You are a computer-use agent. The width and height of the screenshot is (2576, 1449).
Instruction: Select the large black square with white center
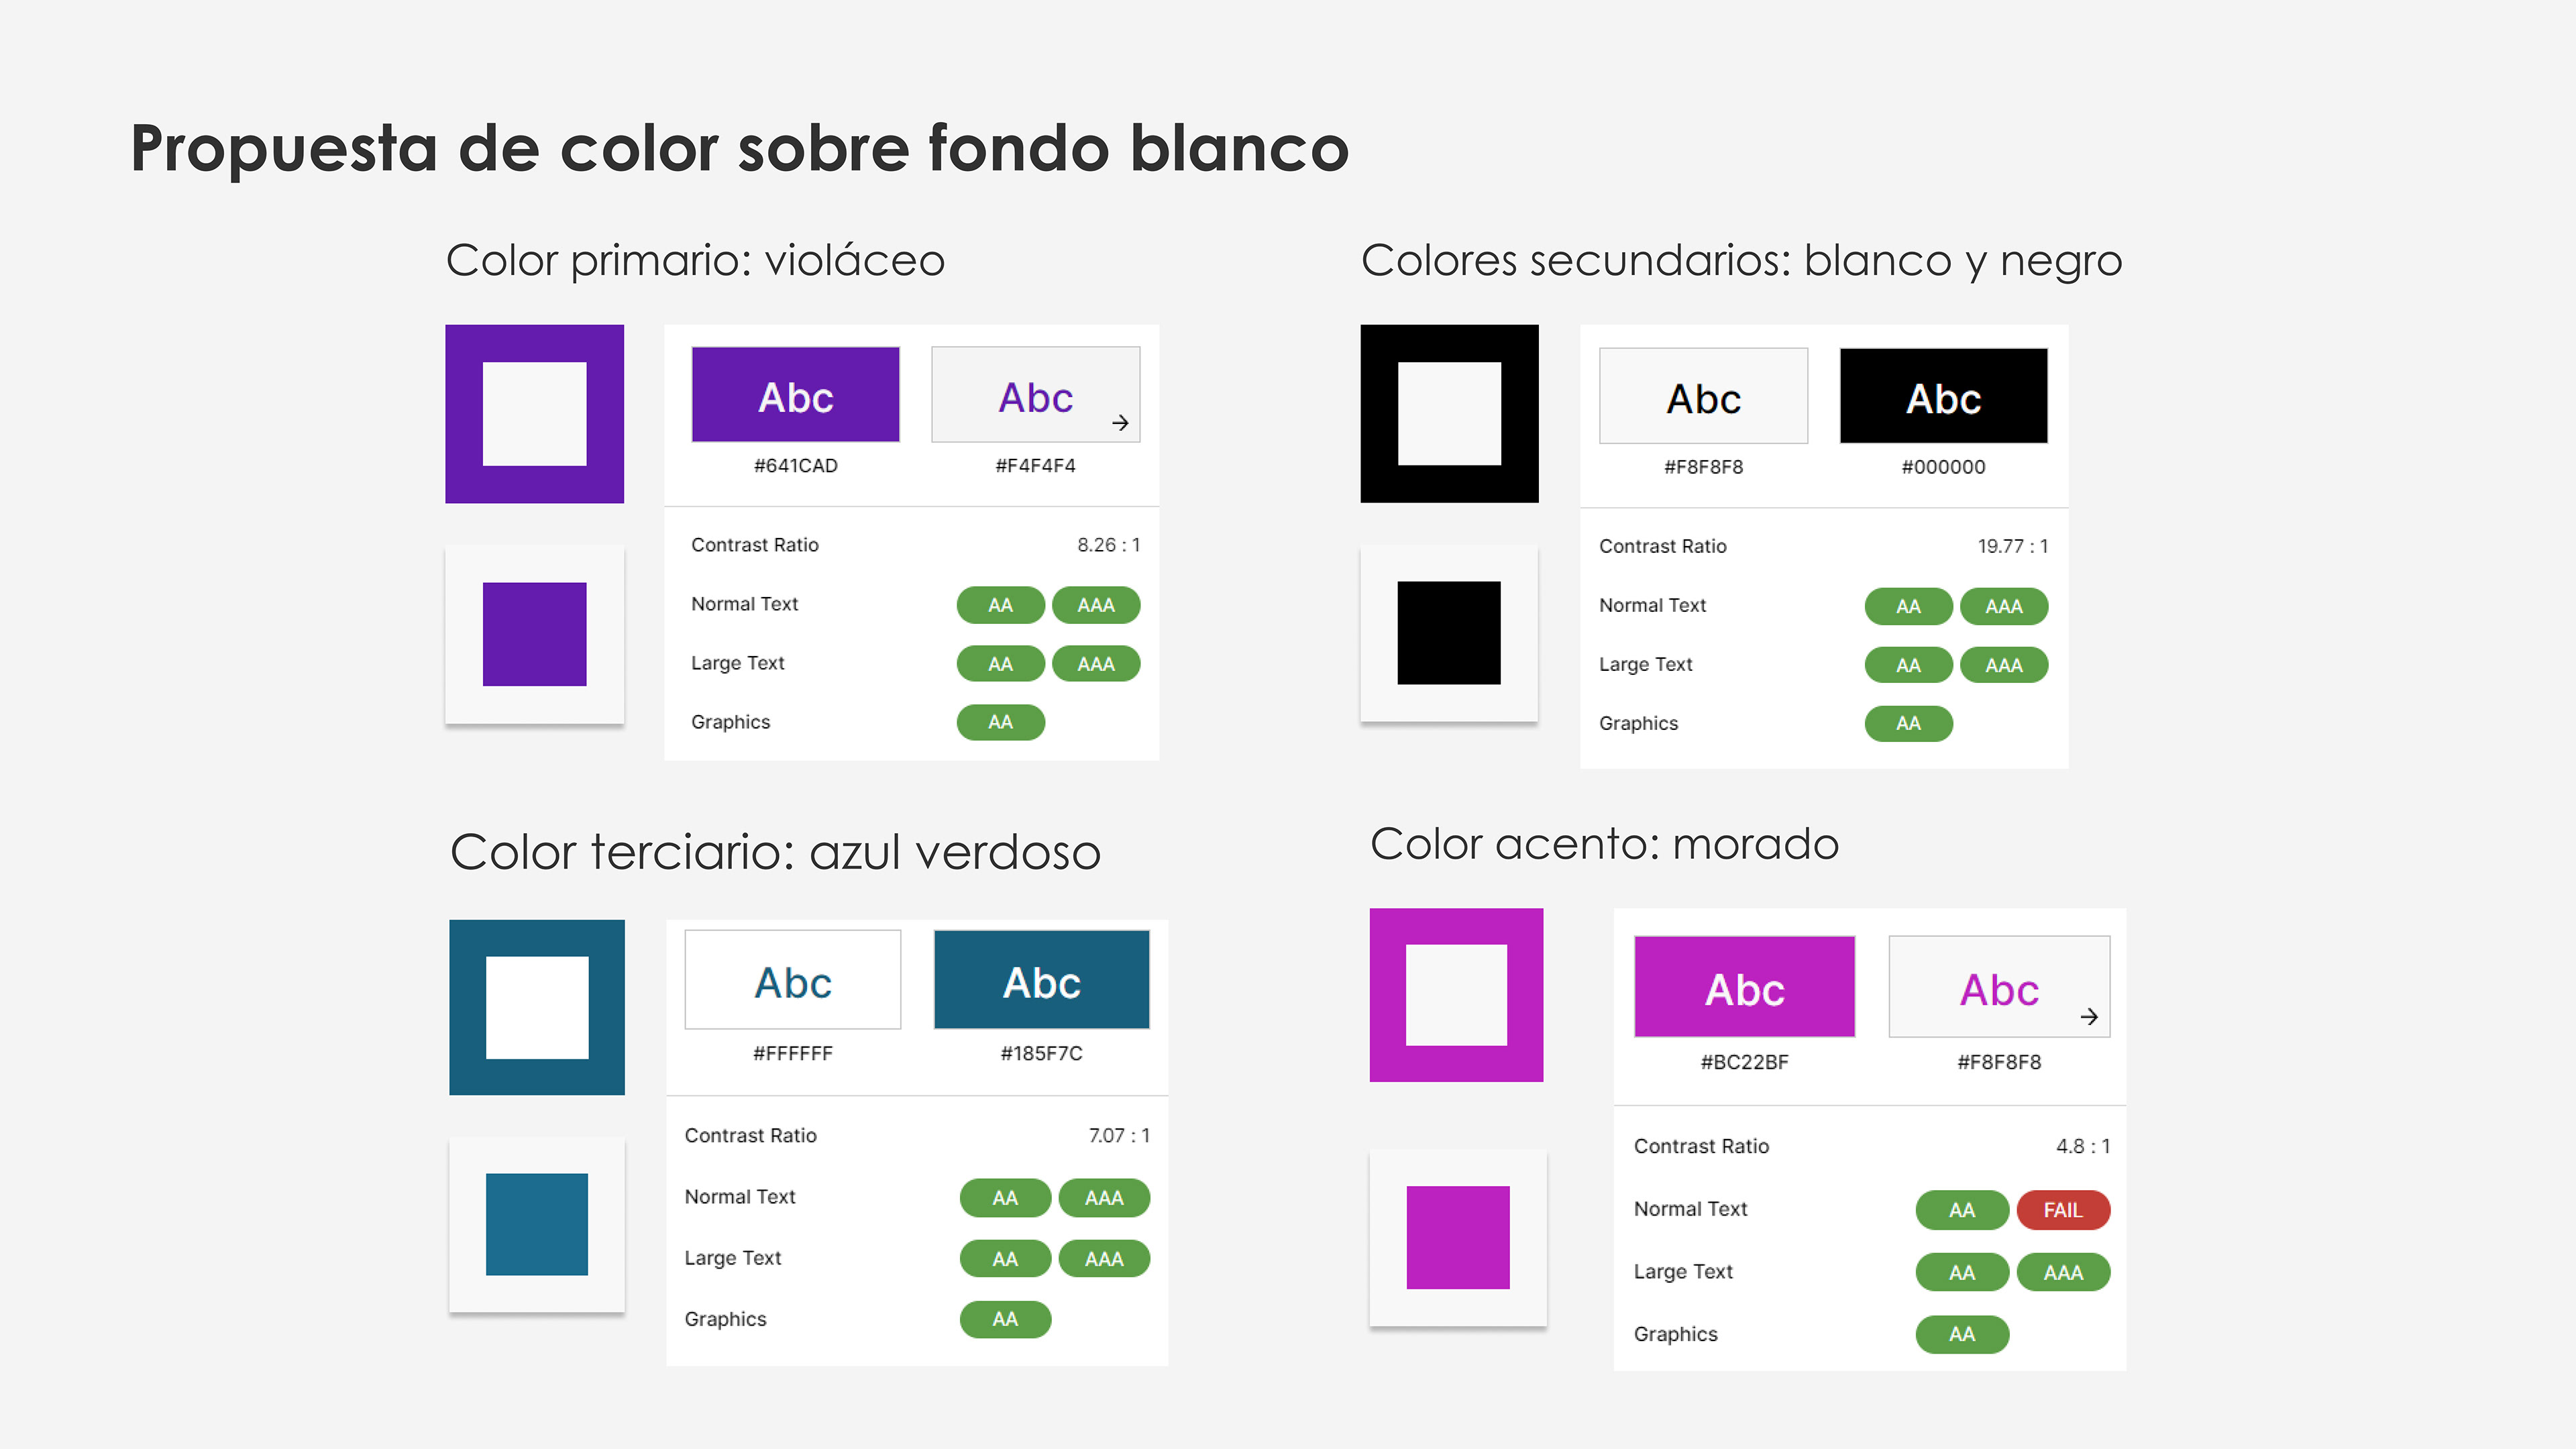click(1449, 413)
